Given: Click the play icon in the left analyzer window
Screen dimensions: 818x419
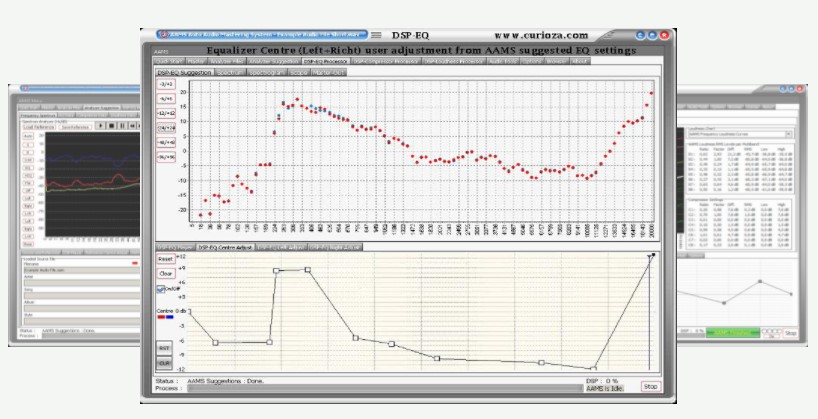Looking at the screenshot, I should point(101,126).
